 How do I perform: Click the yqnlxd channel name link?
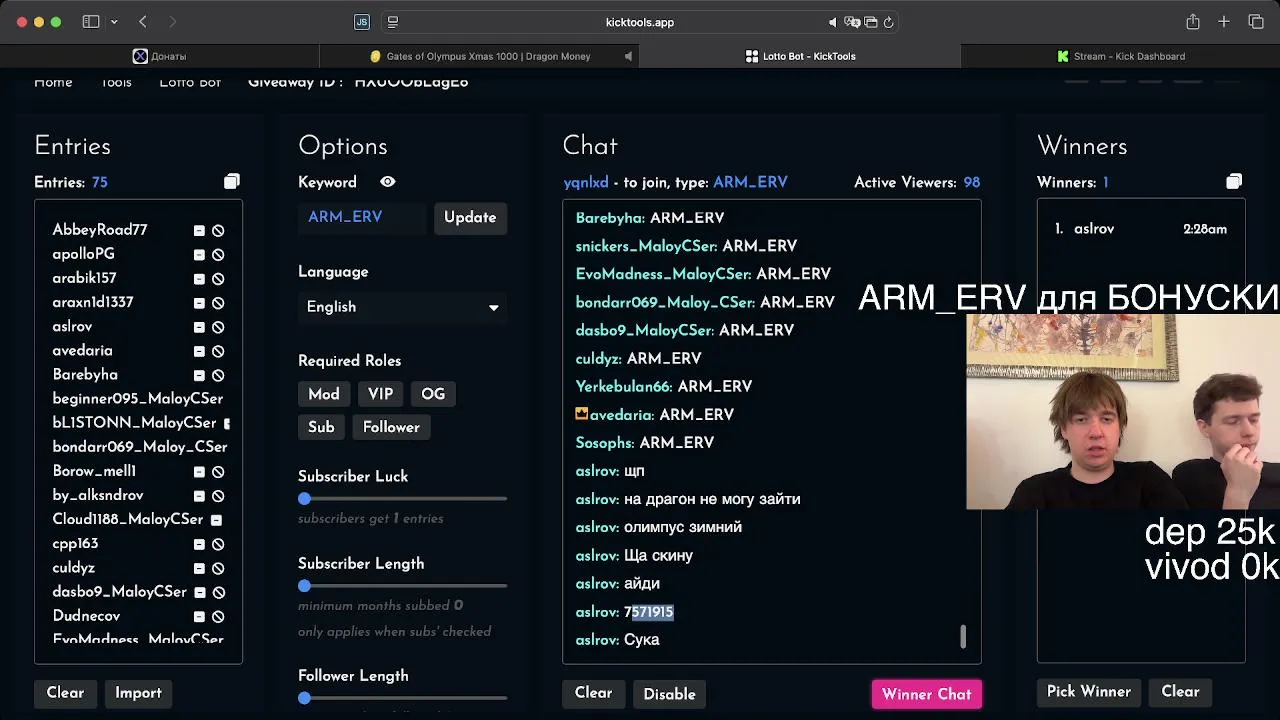pyautogui.click(x=586, y=182)
